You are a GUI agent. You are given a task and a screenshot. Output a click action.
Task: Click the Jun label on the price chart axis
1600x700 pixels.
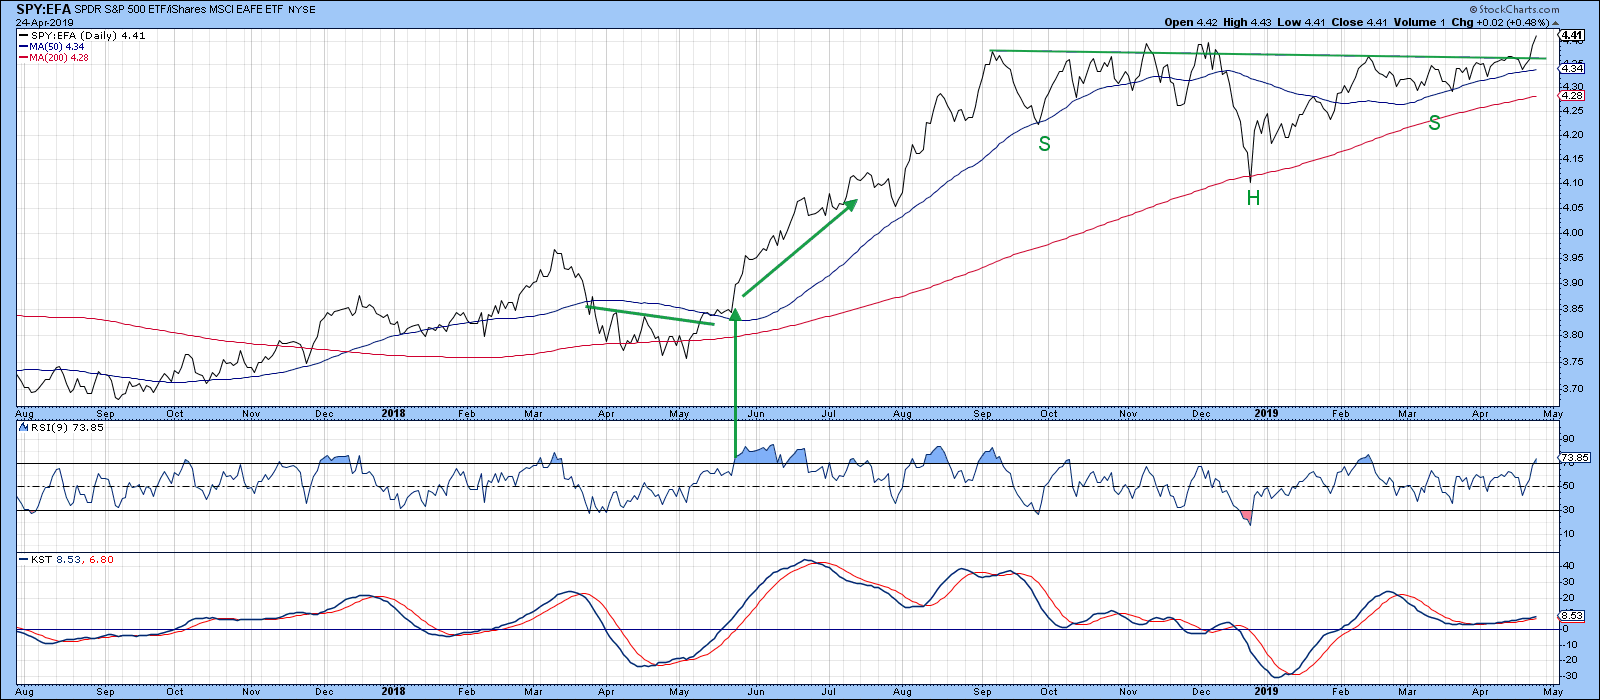[756, 413]
